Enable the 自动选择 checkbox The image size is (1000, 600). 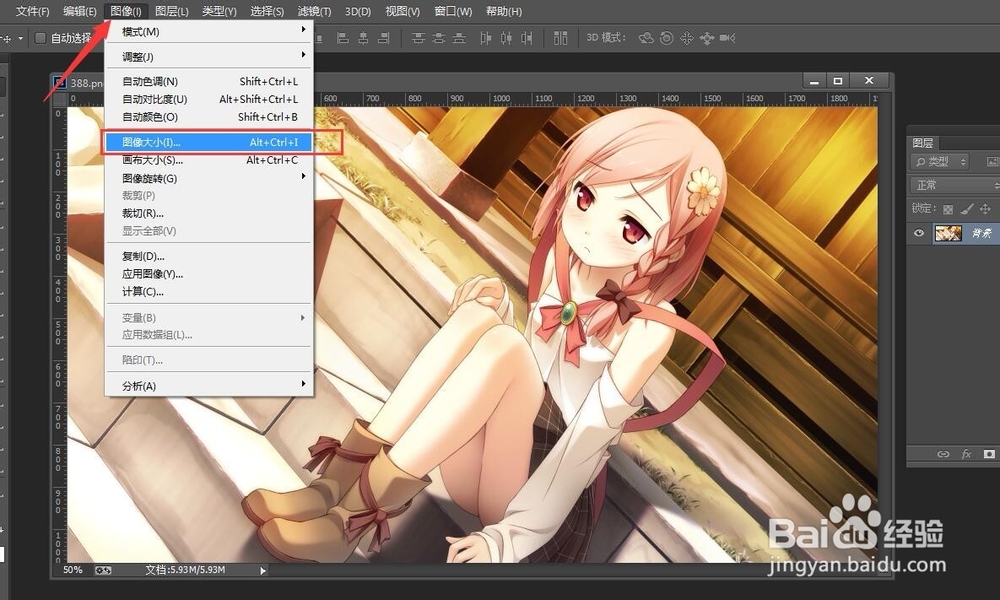[40, 38]
